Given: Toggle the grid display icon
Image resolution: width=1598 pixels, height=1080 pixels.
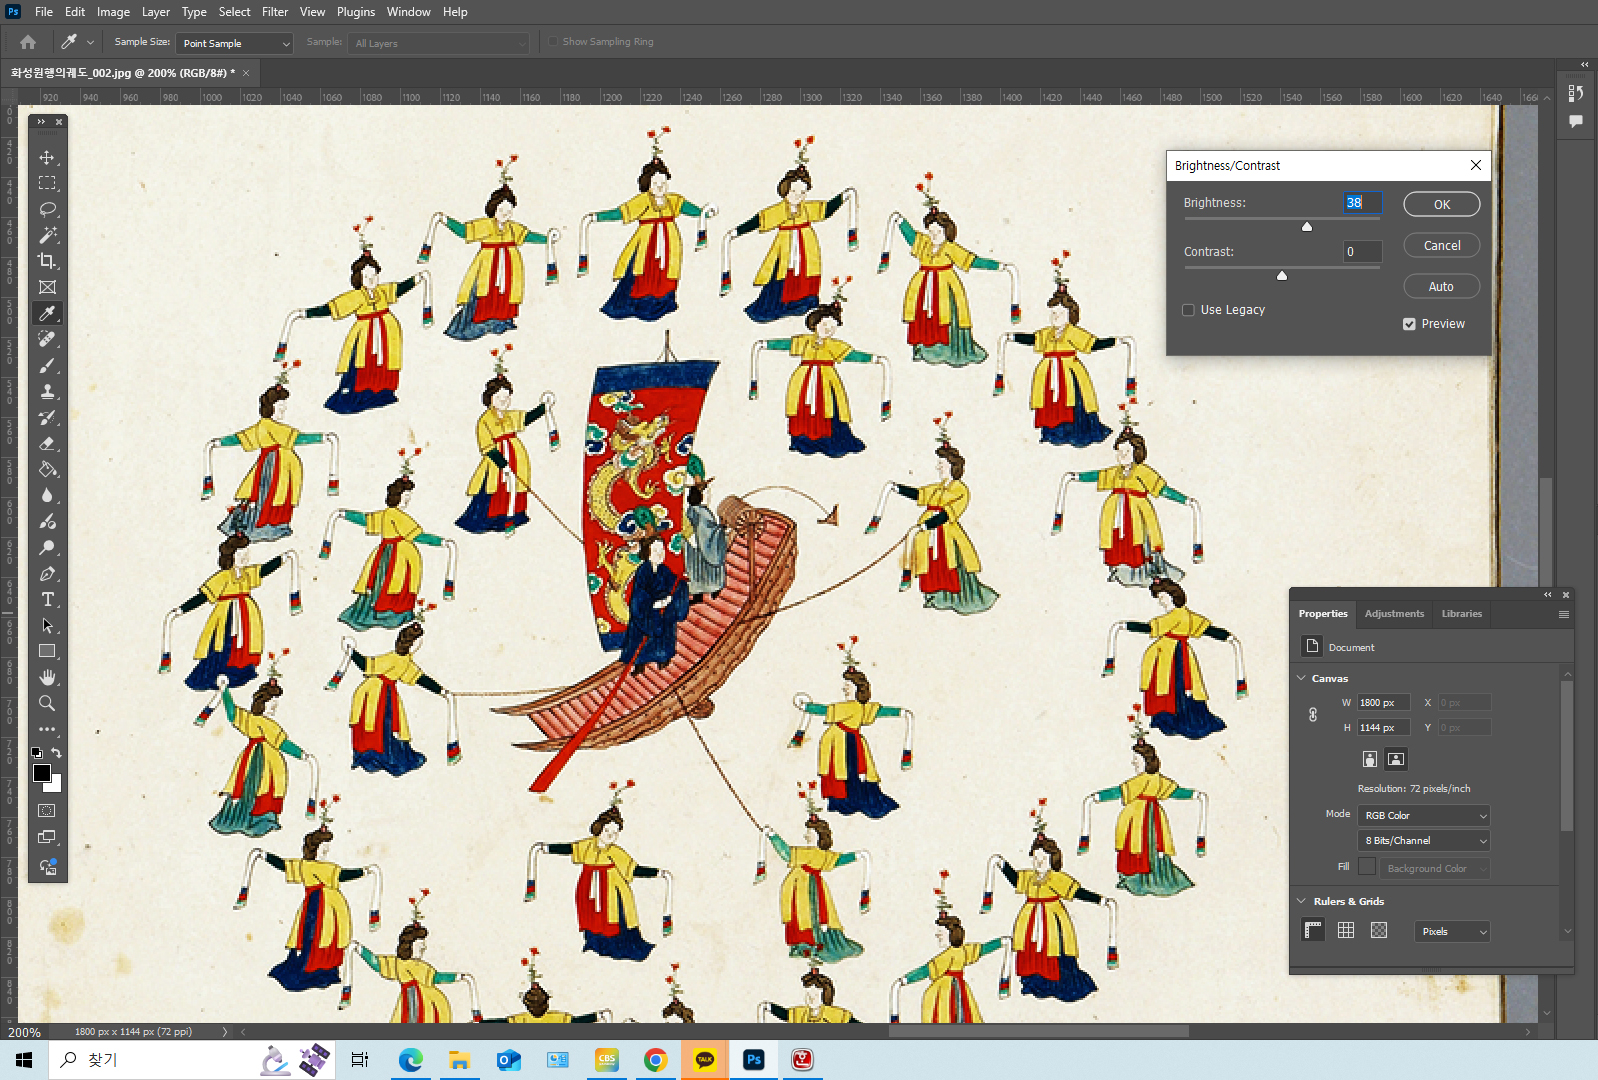Looking at the screenshot, I should tap(1346, 930).
